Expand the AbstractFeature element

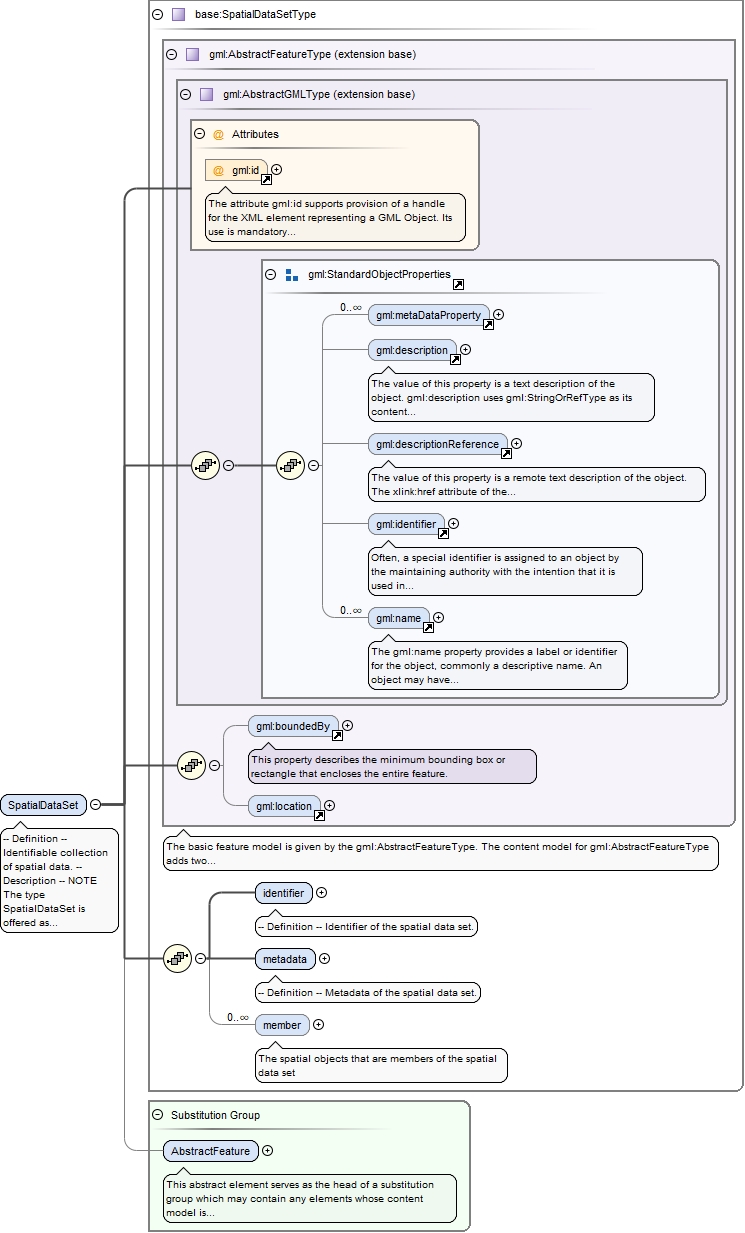click(x=267, y=1151)
